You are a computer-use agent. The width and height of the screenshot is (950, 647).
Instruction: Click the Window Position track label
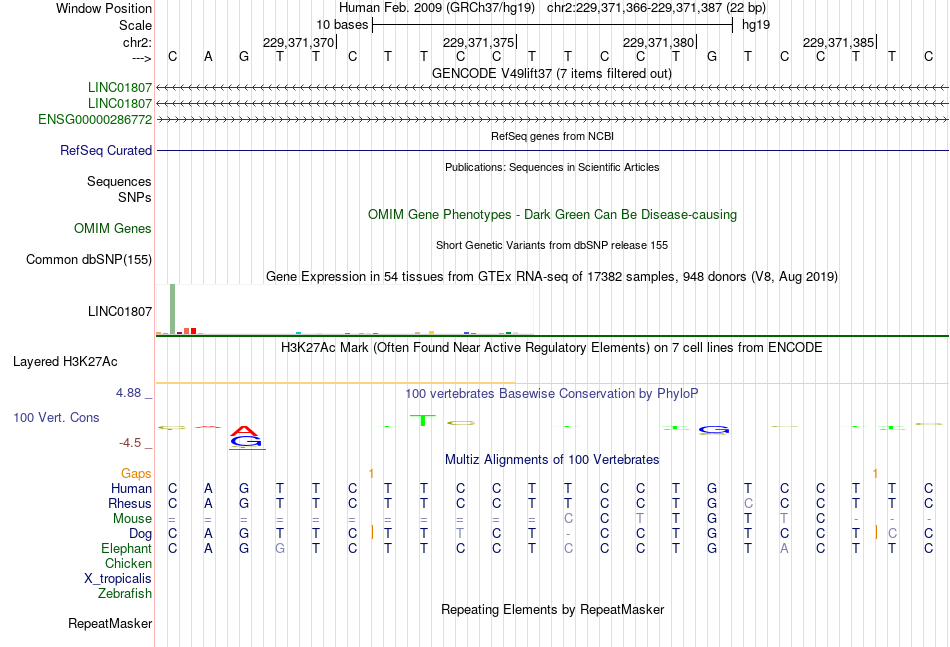coord(104,8)
